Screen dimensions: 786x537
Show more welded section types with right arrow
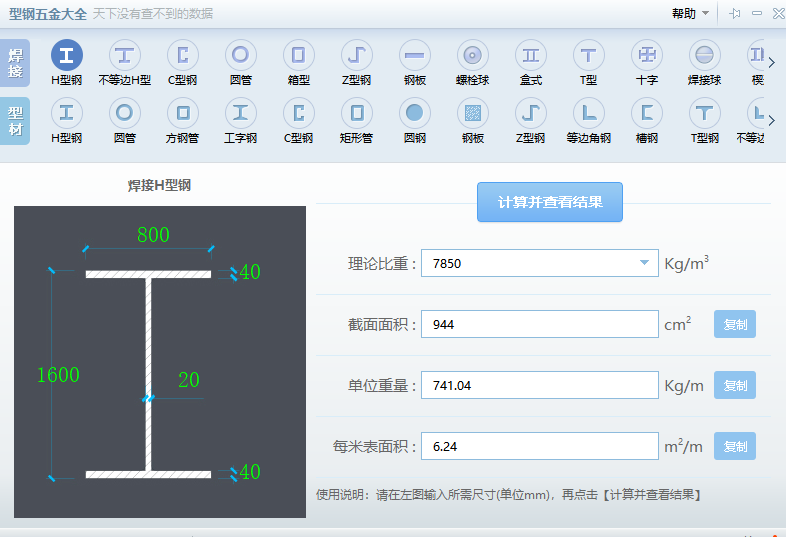click(x=772, y=63)
